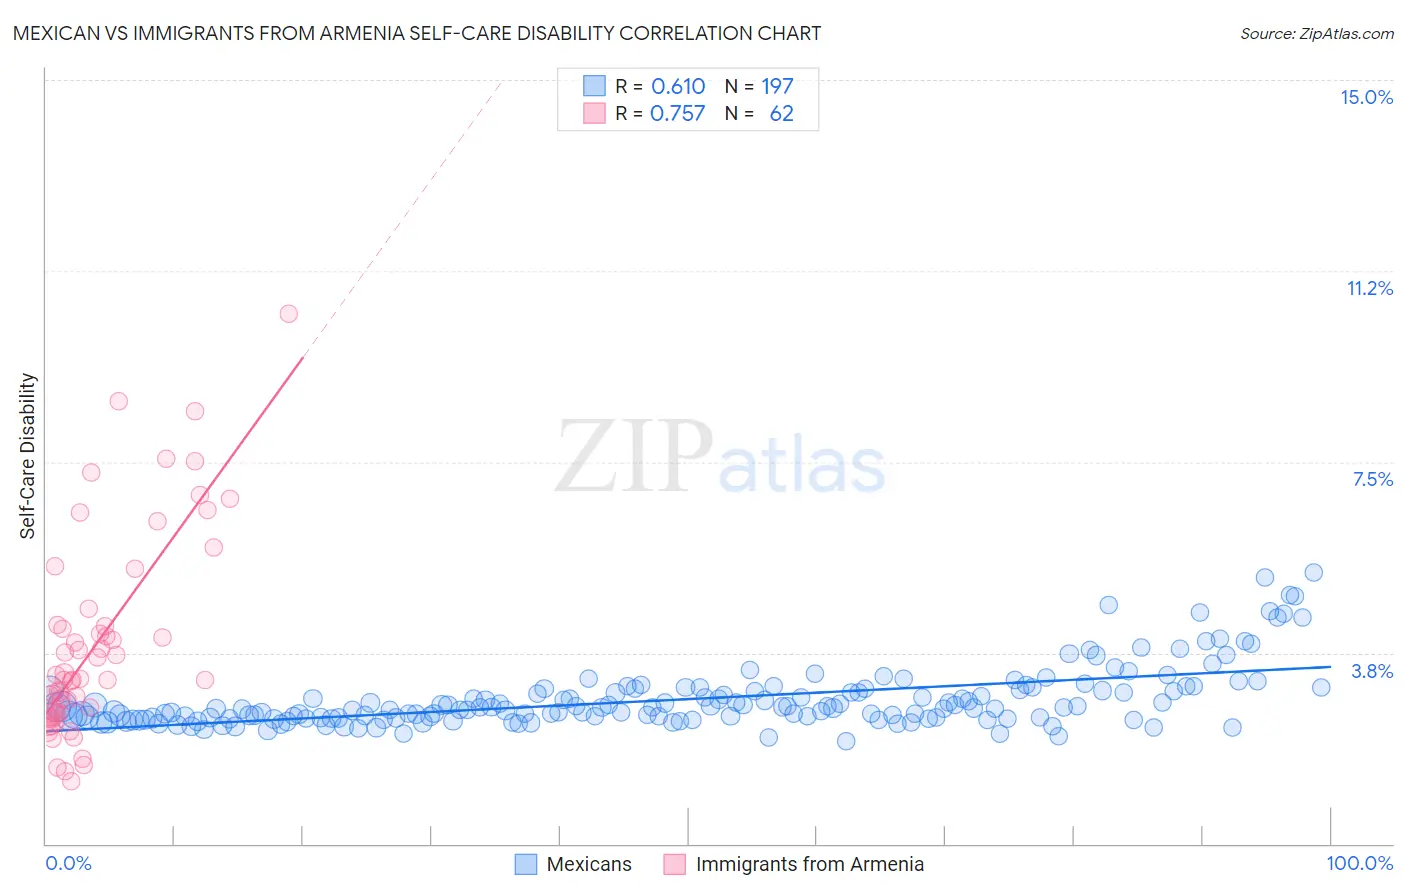The width and height of the screenshot is (1406, 892).
Task: Click the 7.5% y-axis label
Action: [x=1372, y=479]
